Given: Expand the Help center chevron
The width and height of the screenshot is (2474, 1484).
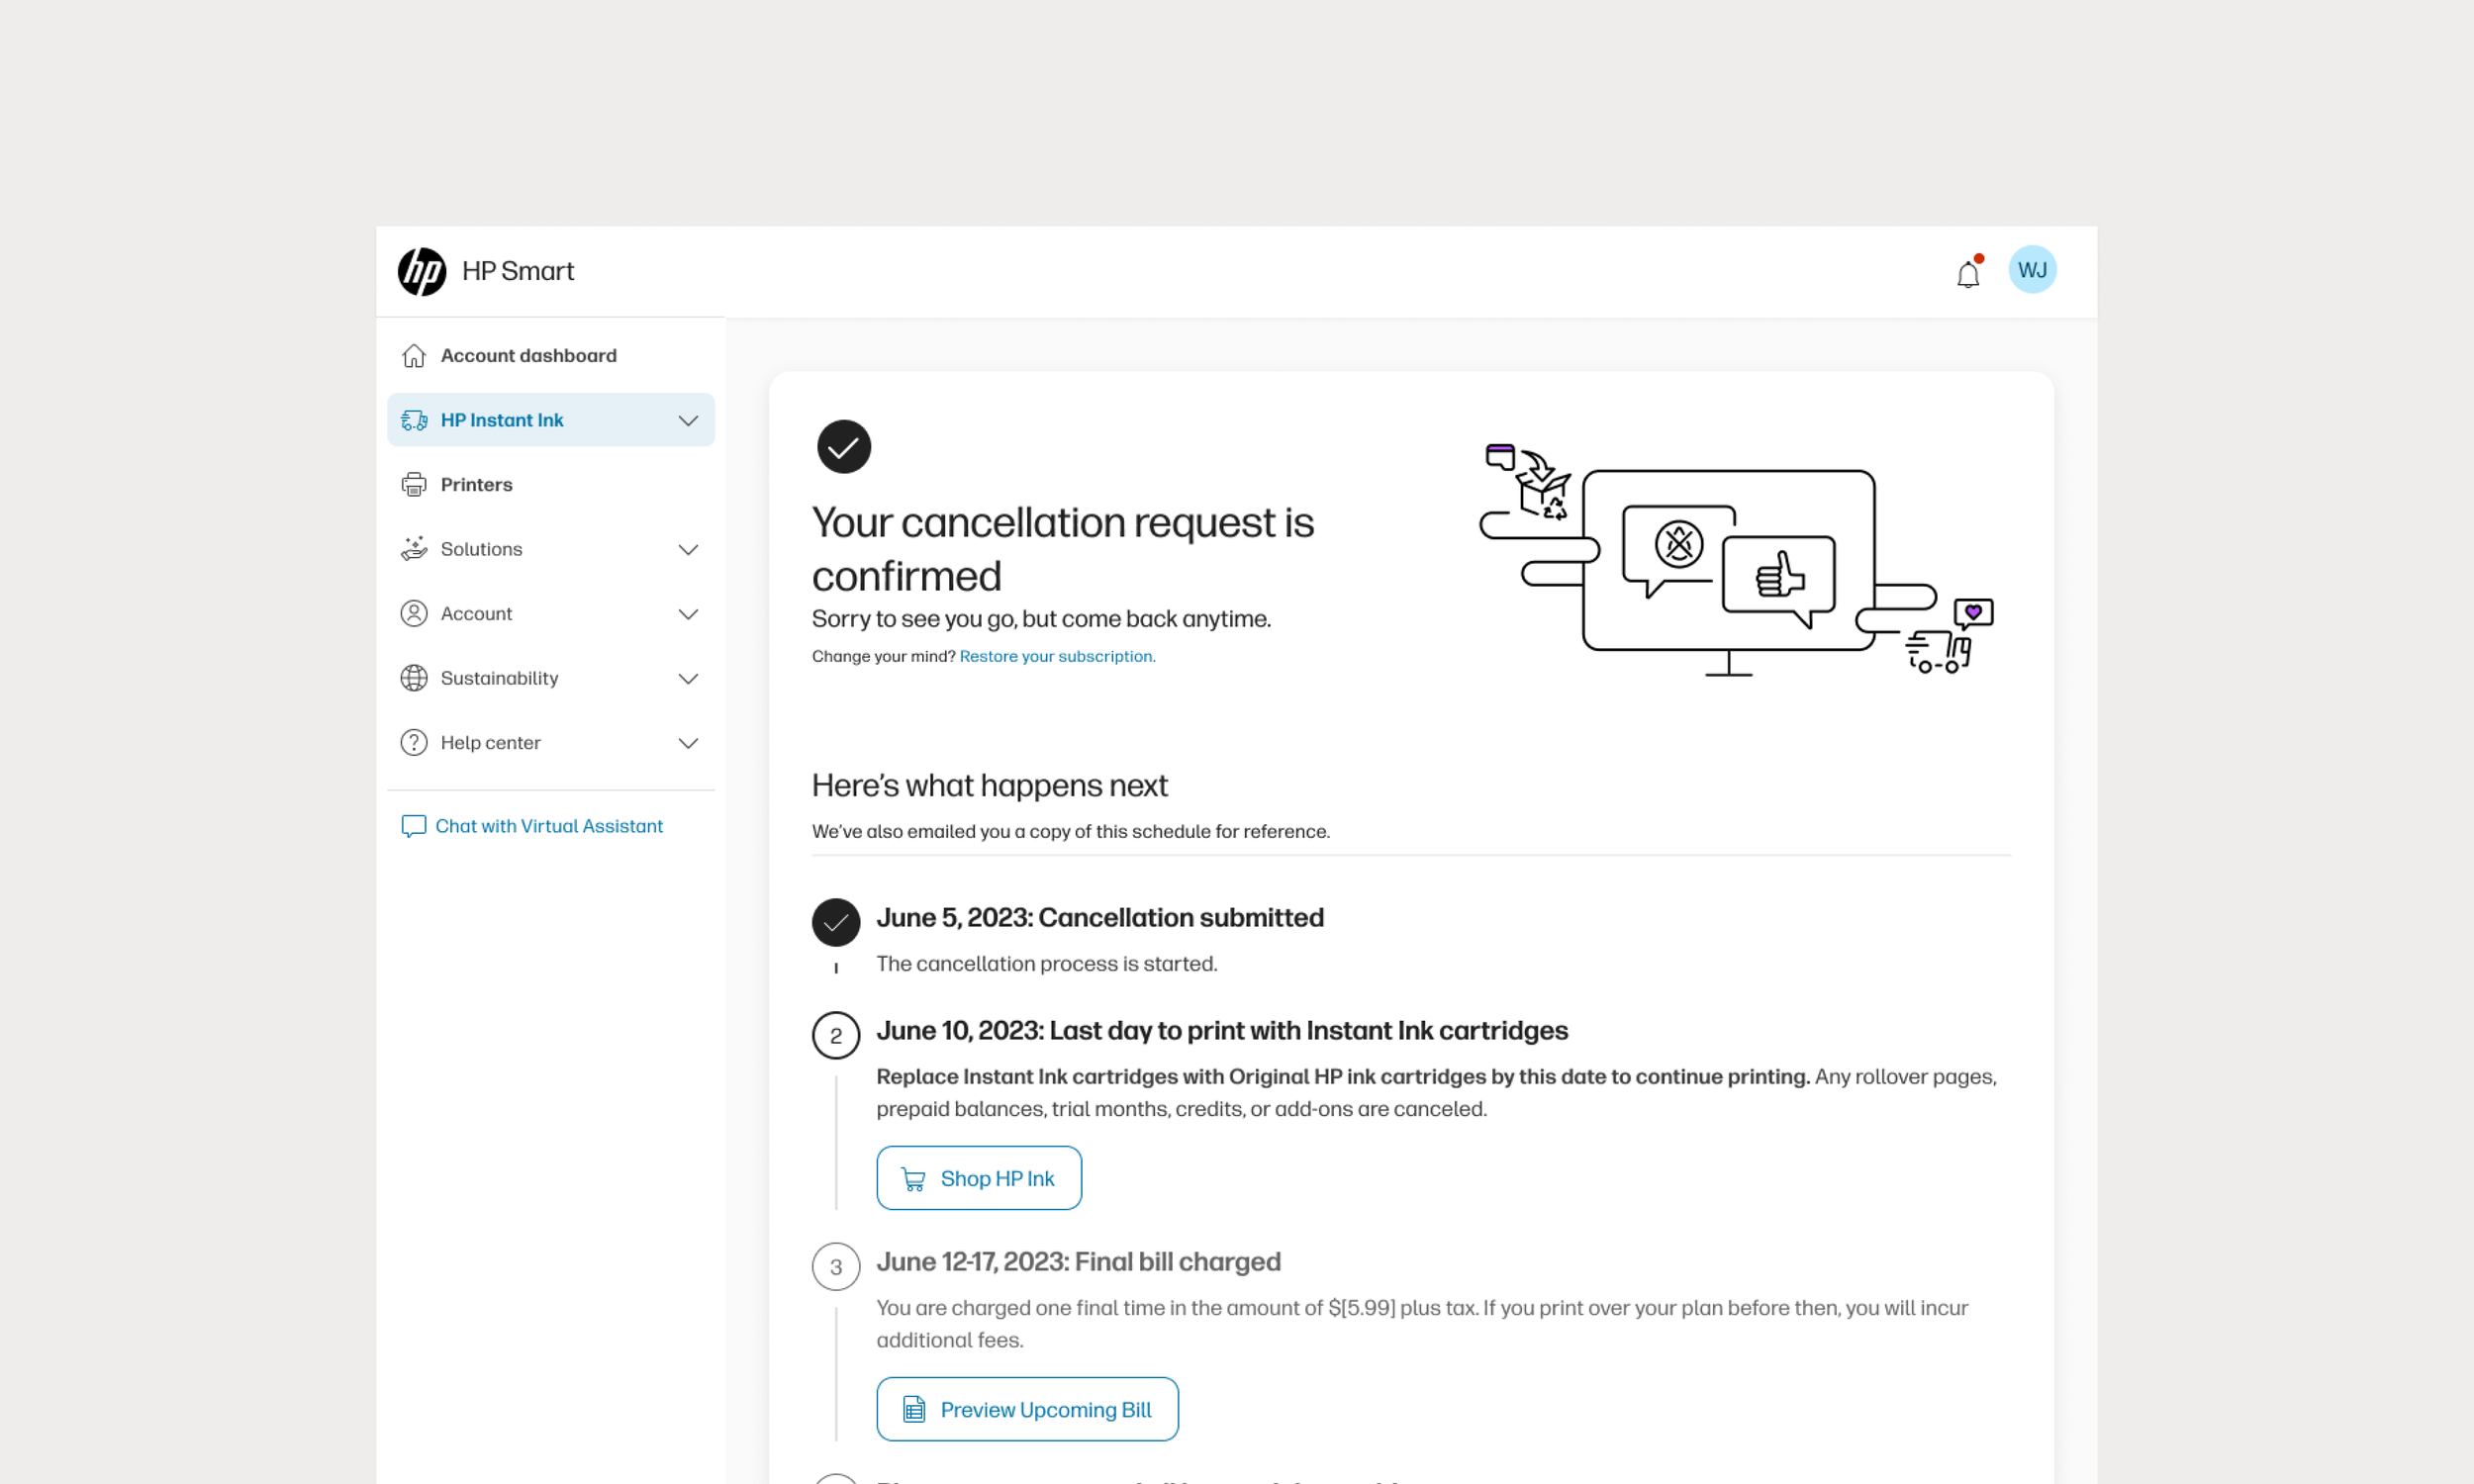Looking at the screenshot, I should point(688,743).
